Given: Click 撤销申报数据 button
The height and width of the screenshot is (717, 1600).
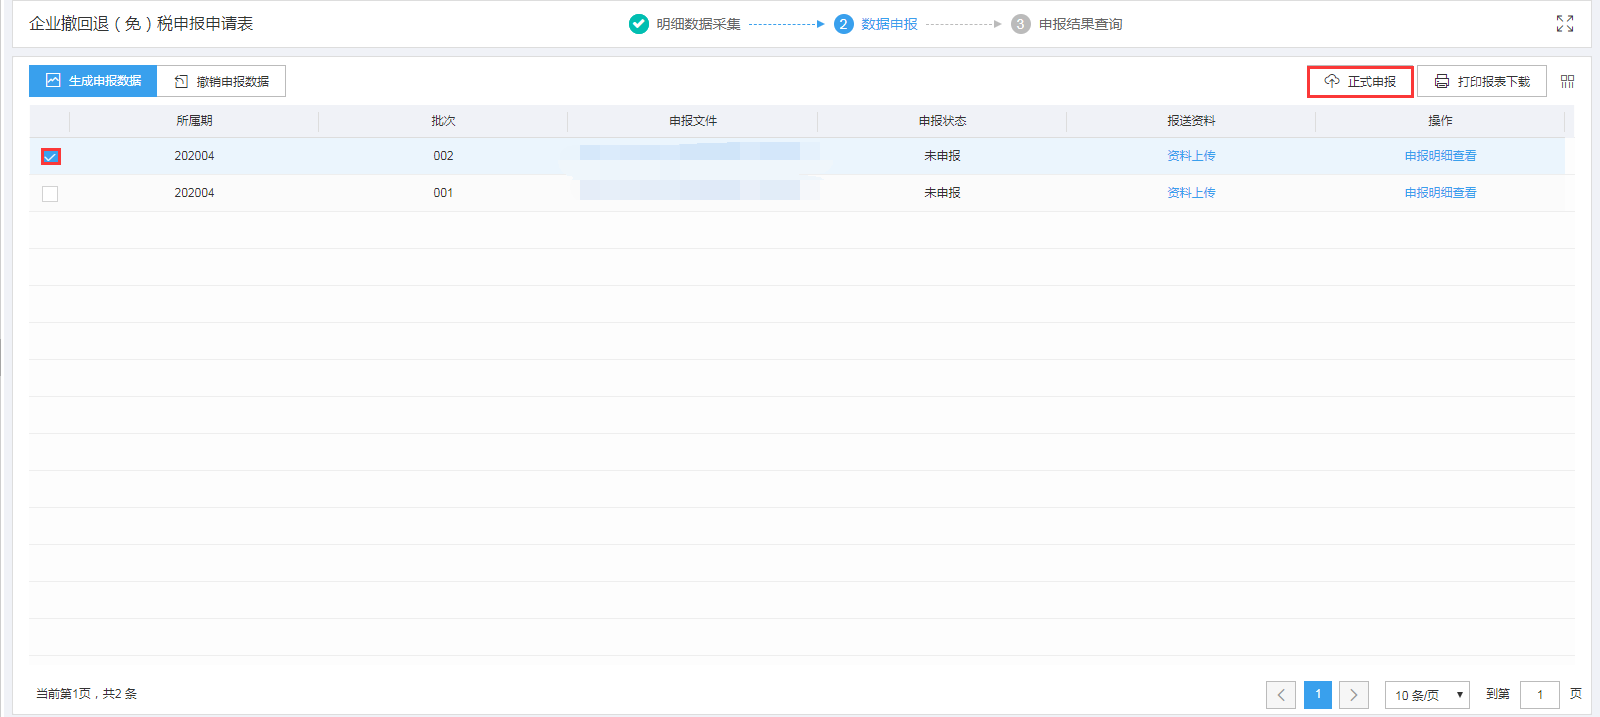Looking at the screenshot, I should pos(221,81).
